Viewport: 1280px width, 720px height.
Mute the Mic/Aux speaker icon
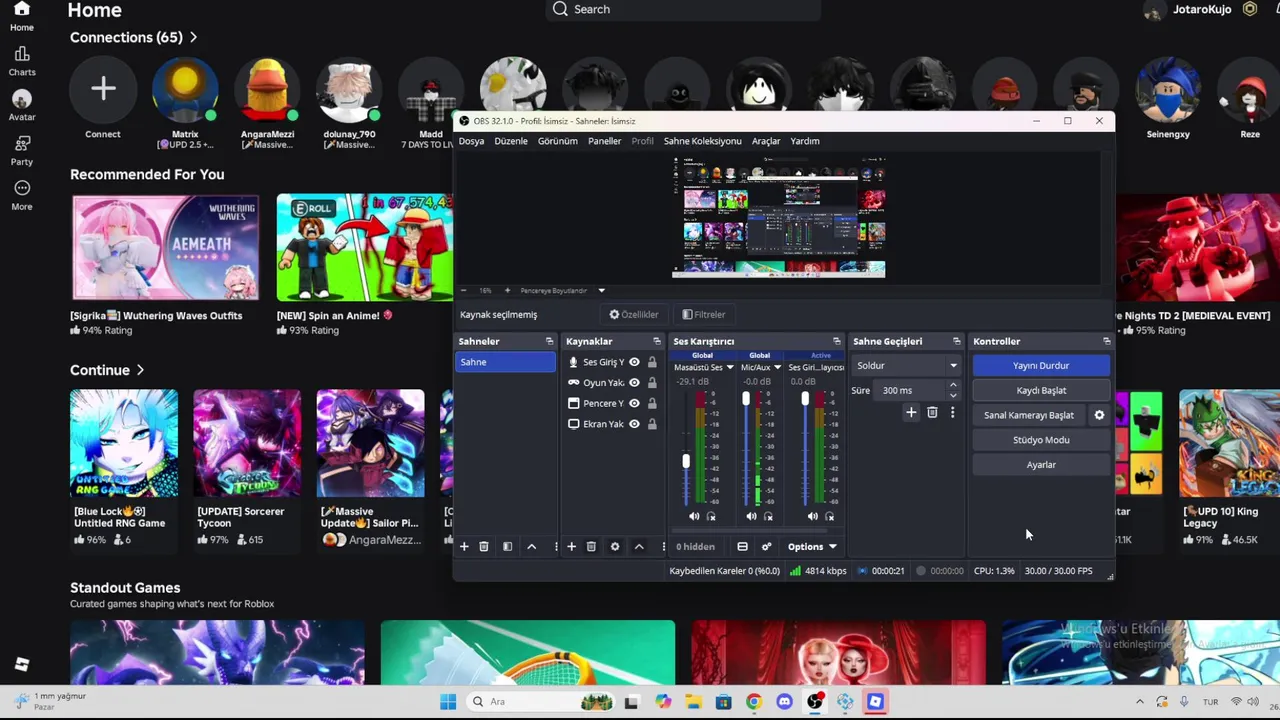pyautogui.click(x=751, y=516)
